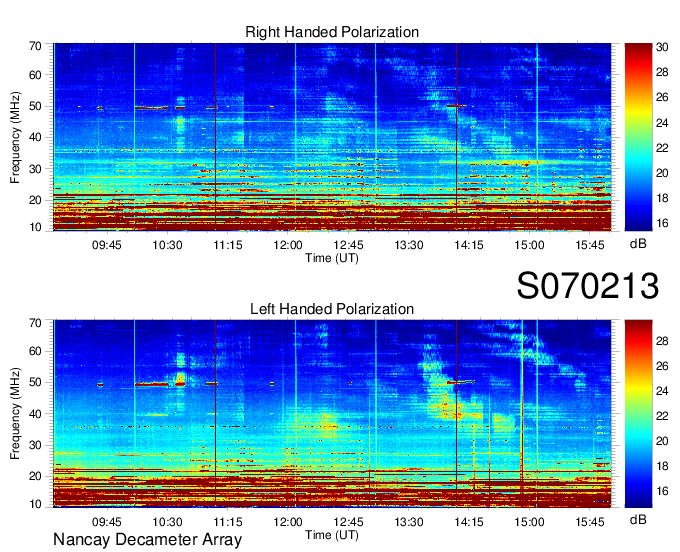Click 30 MHz frequency tick on Right Handed plot
The width and height of the screenshot is (680, 552).
tap(35, 169)
